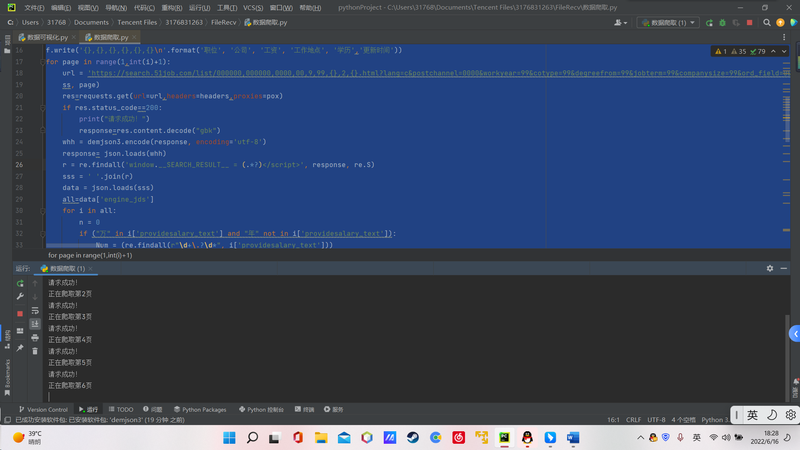
Task: Click the UTF-8 encoding in status bar
Action: [x=657, y=420]
